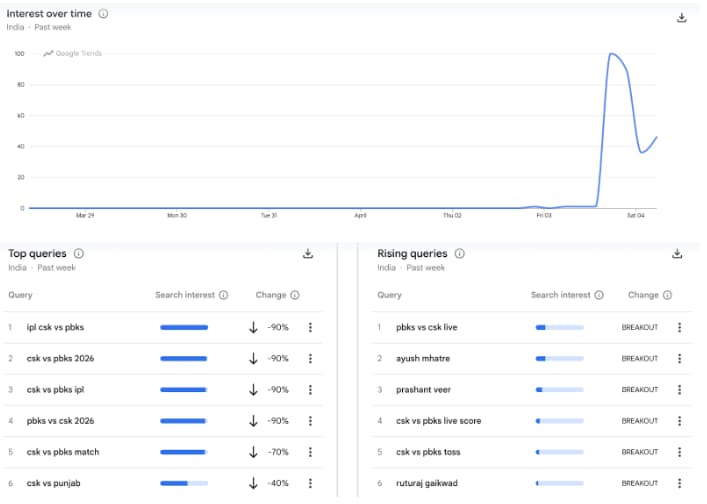Open help info for Interest over time

[x=104, y=14]
